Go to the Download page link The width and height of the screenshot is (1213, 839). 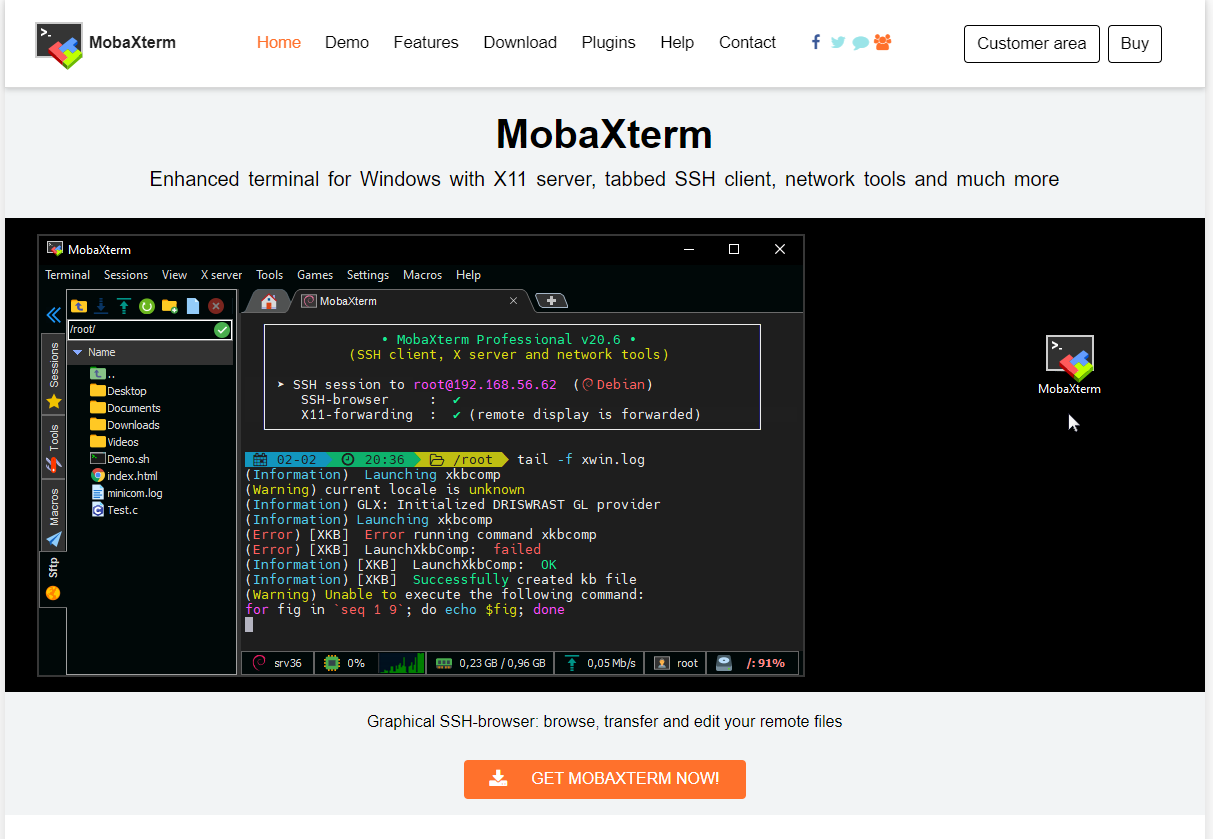pyautogui.click(x=520, y=43)
